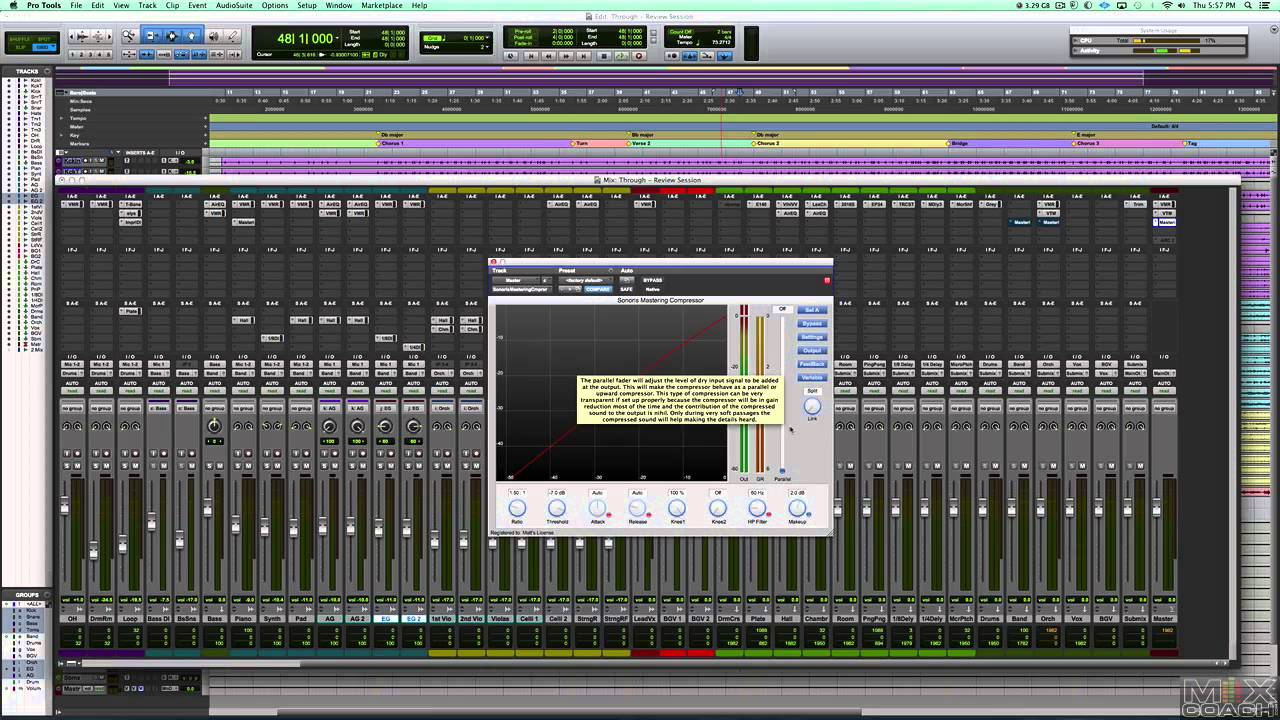Click the Set A button in compressor
Screen dimensions: 1280x720
pos(812,310)
